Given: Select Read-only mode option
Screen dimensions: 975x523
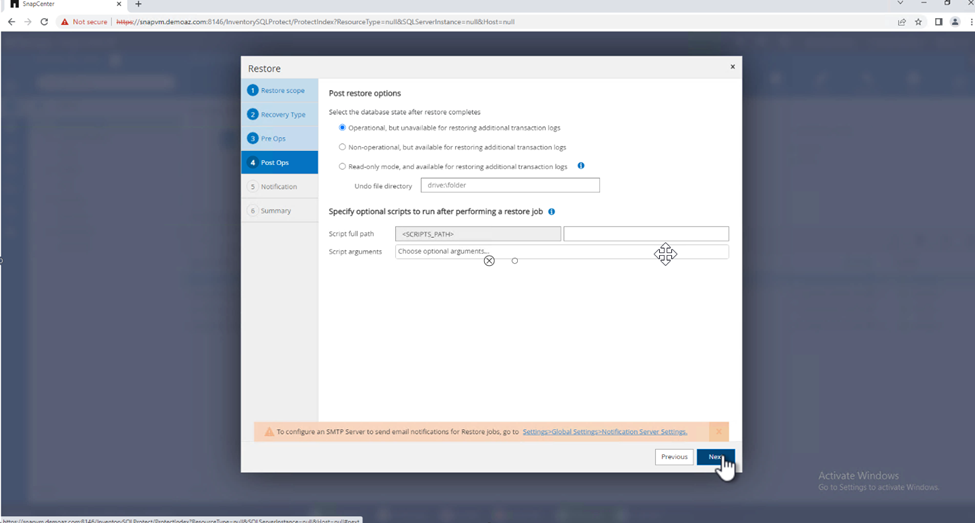Looking at the screenshot, I should pos(342,166).
